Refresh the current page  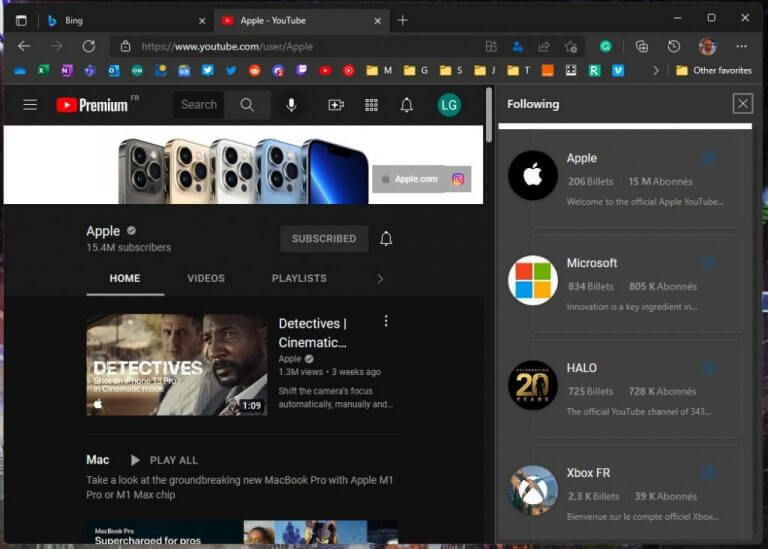(89, 47)
